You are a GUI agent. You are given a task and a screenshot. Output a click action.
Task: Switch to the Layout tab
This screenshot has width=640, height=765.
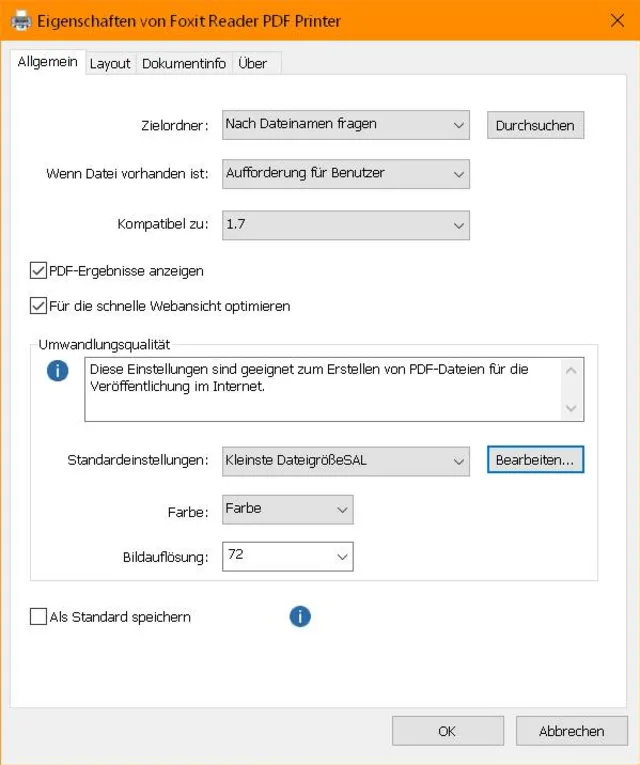pos(110,63)
